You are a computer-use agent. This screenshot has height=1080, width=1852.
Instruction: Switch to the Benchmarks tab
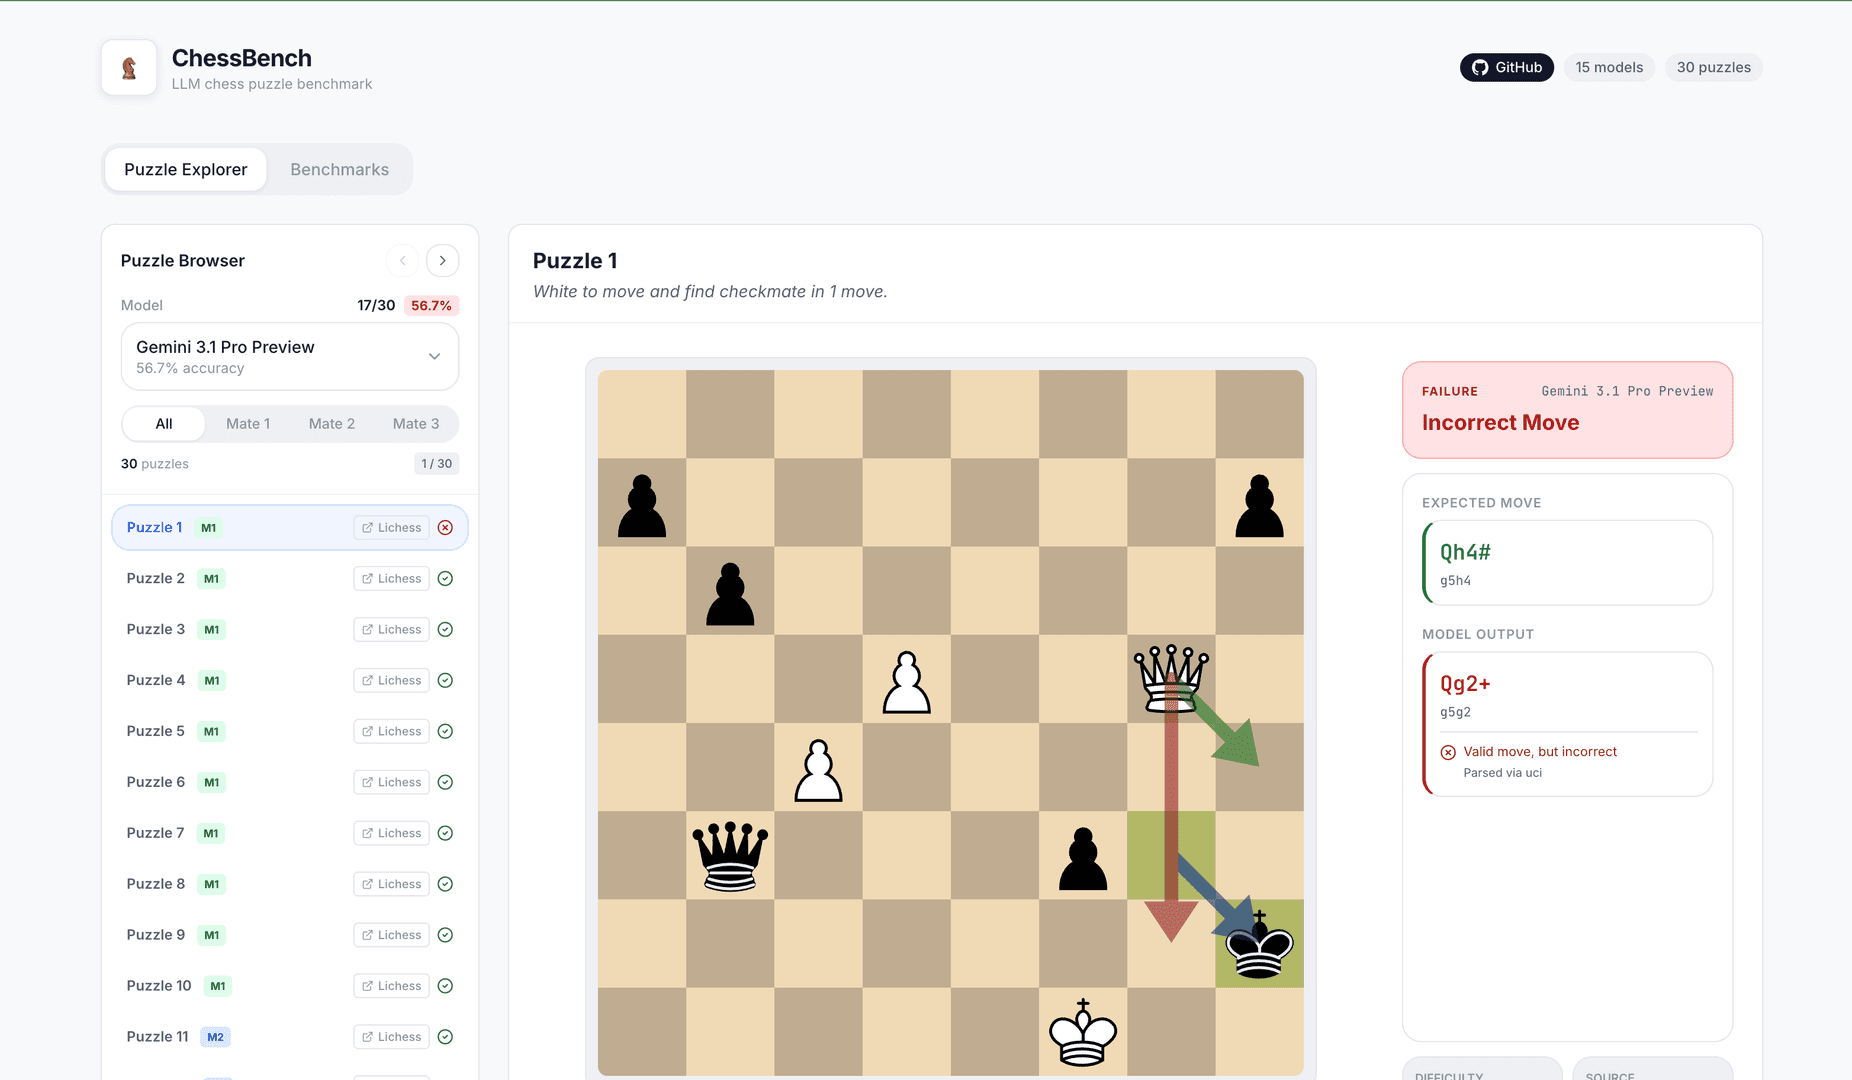(339, 169)
